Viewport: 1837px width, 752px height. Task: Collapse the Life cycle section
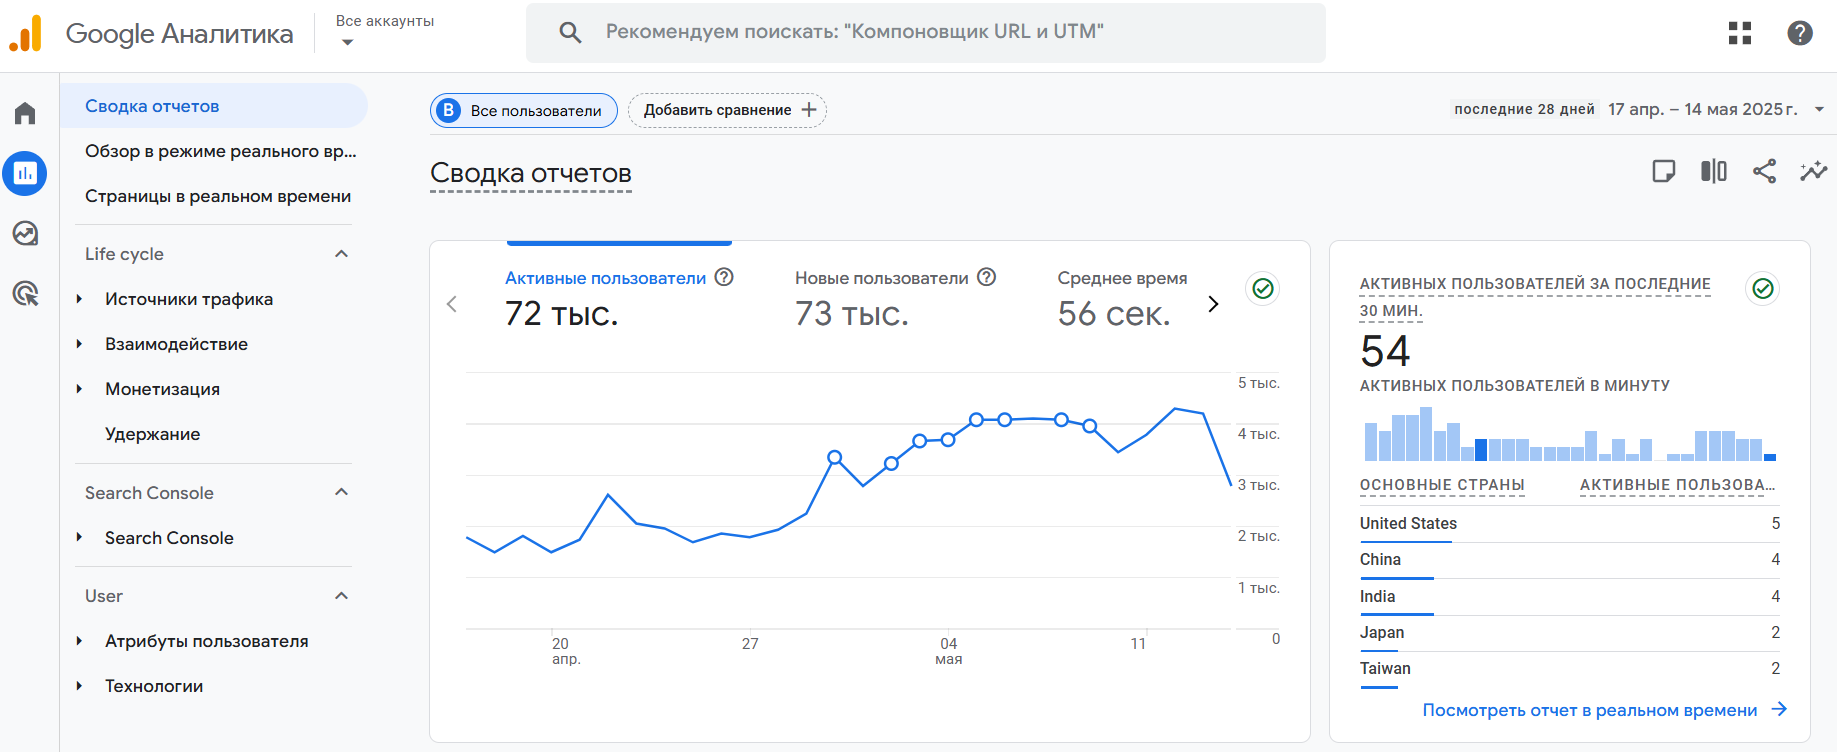click(x=341, y=254)
